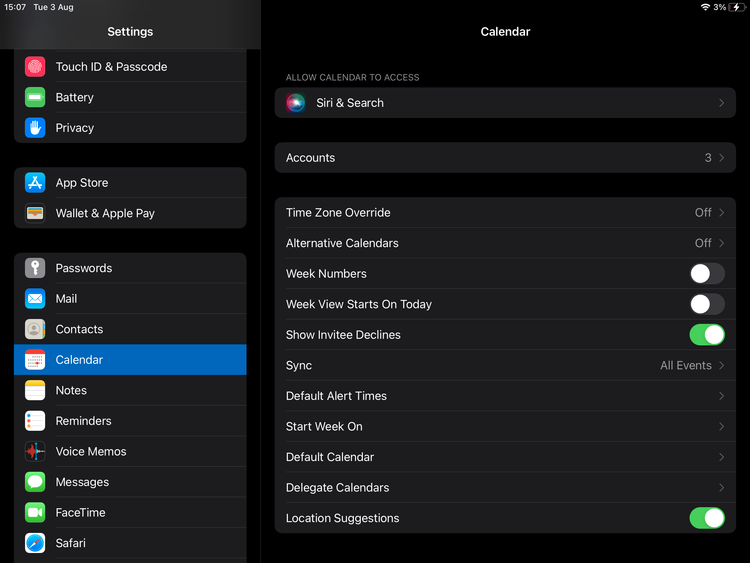Select Wallet & Apple Pay label

pyautogui.click(x=105, y=213)
